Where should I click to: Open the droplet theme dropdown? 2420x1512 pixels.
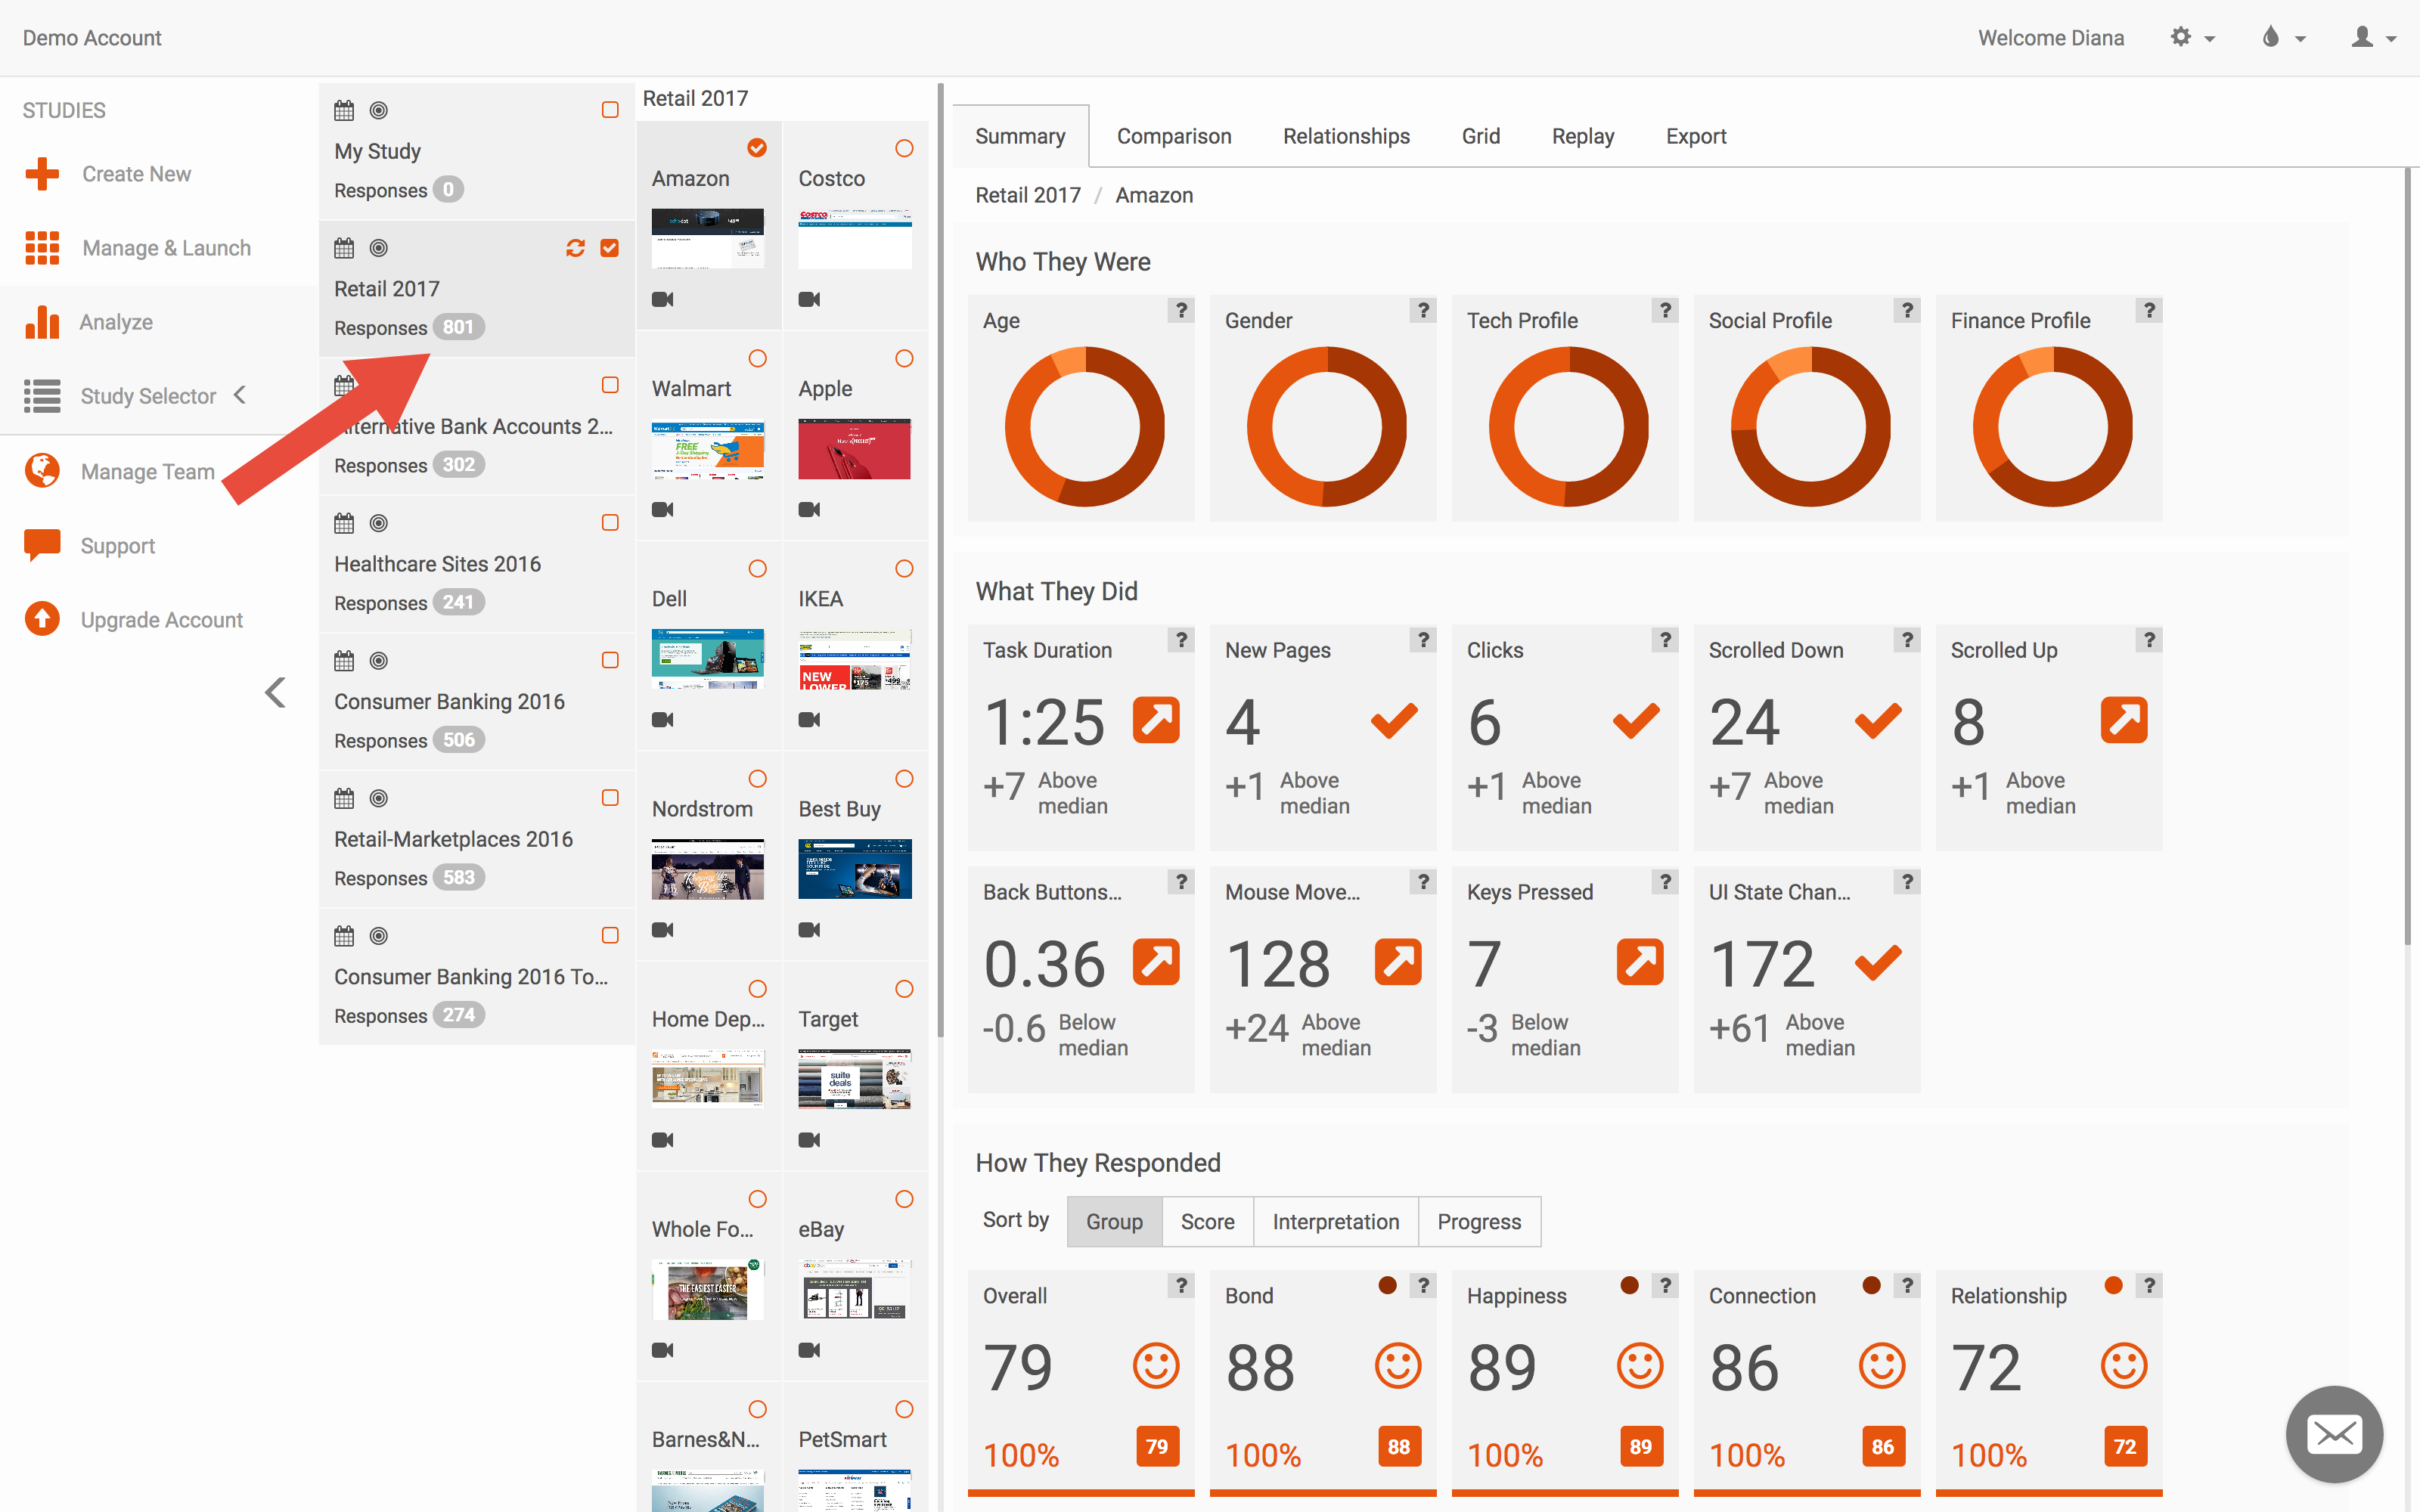tap(2283, 38)
